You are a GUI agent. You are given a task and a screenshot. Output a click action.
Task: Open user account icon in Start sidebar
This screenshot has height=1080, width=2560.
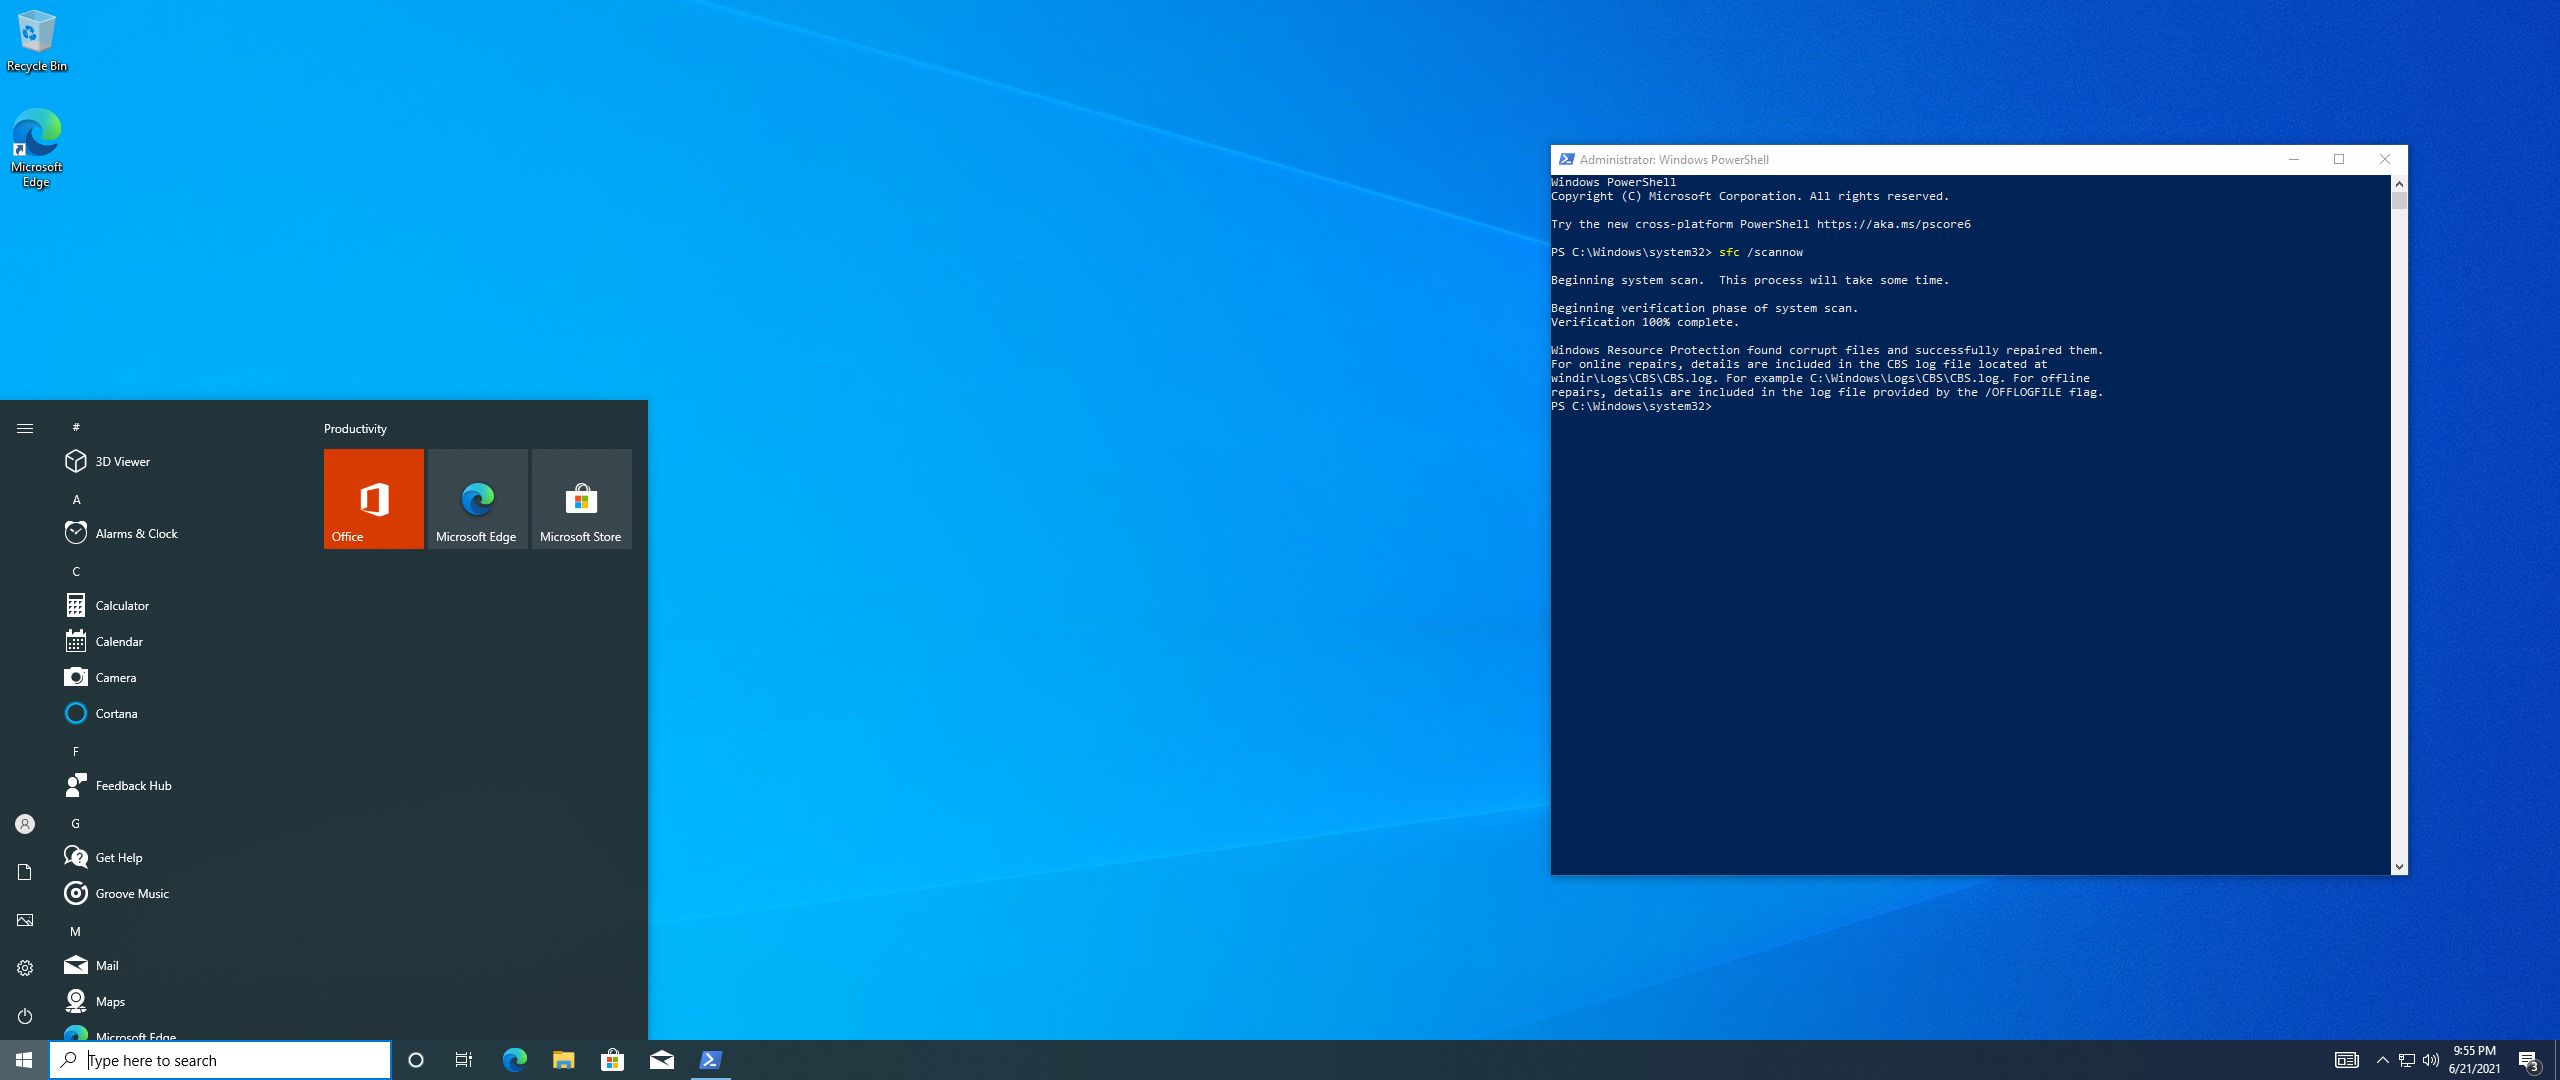coord(25,824)
